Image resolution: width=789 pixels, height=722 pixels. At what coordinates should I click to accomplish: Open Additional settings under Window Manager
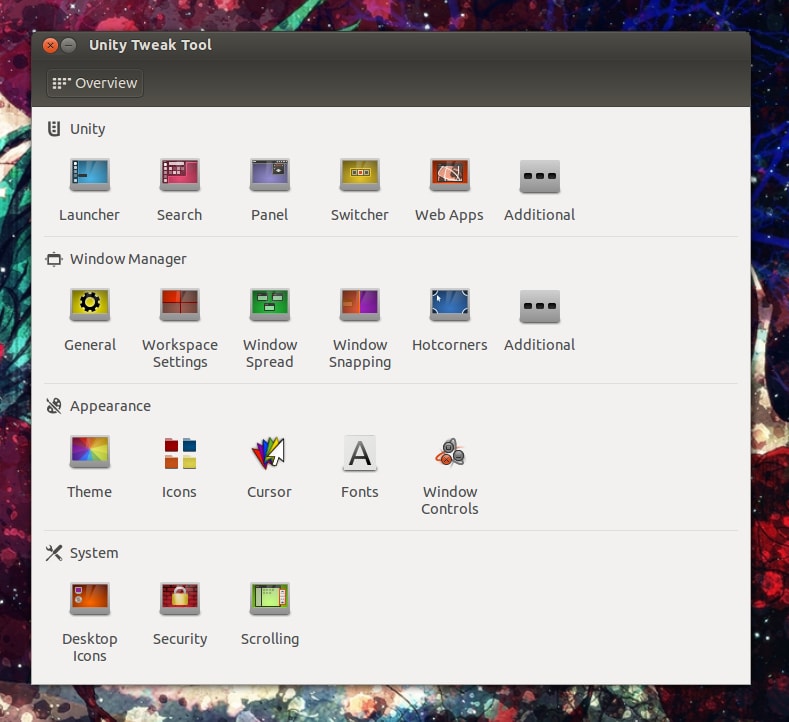tap(539, 305)
